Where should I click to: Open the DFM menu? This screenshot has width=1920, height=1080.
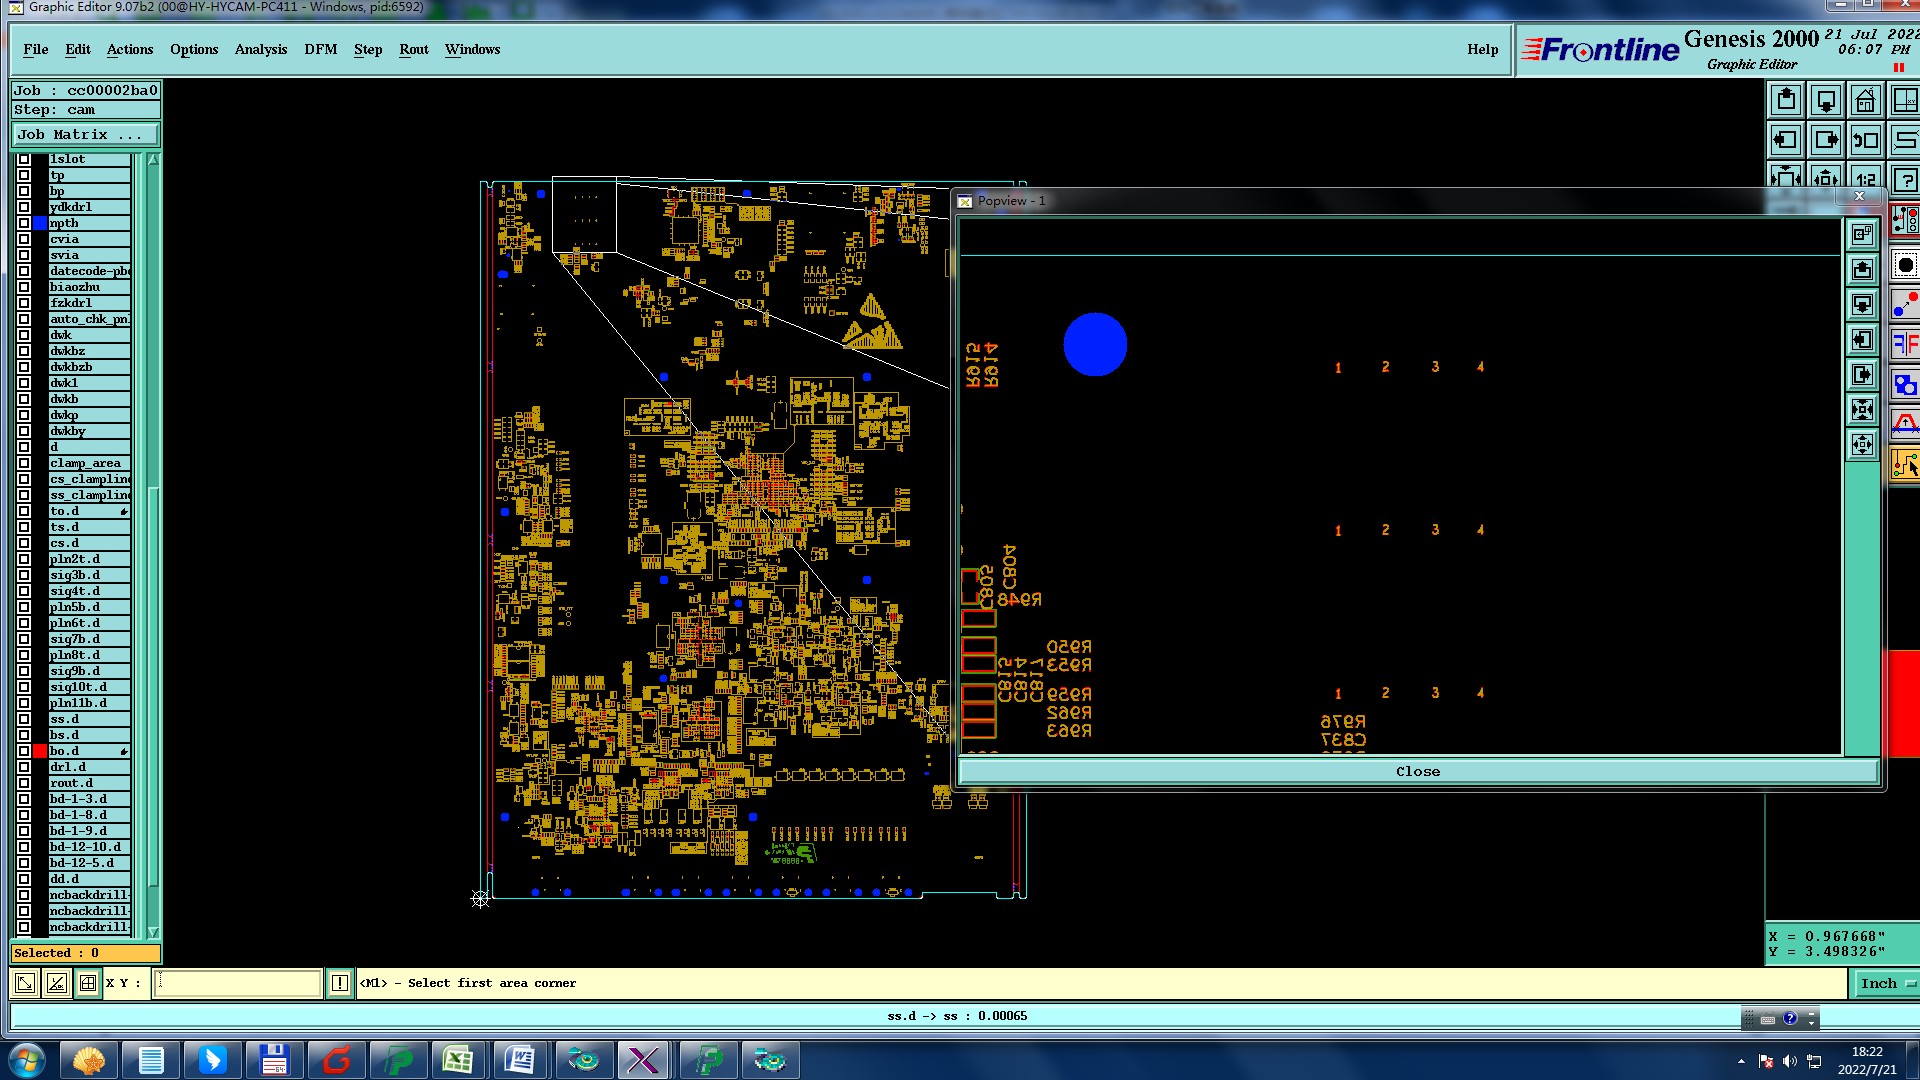tap(320, 49)
